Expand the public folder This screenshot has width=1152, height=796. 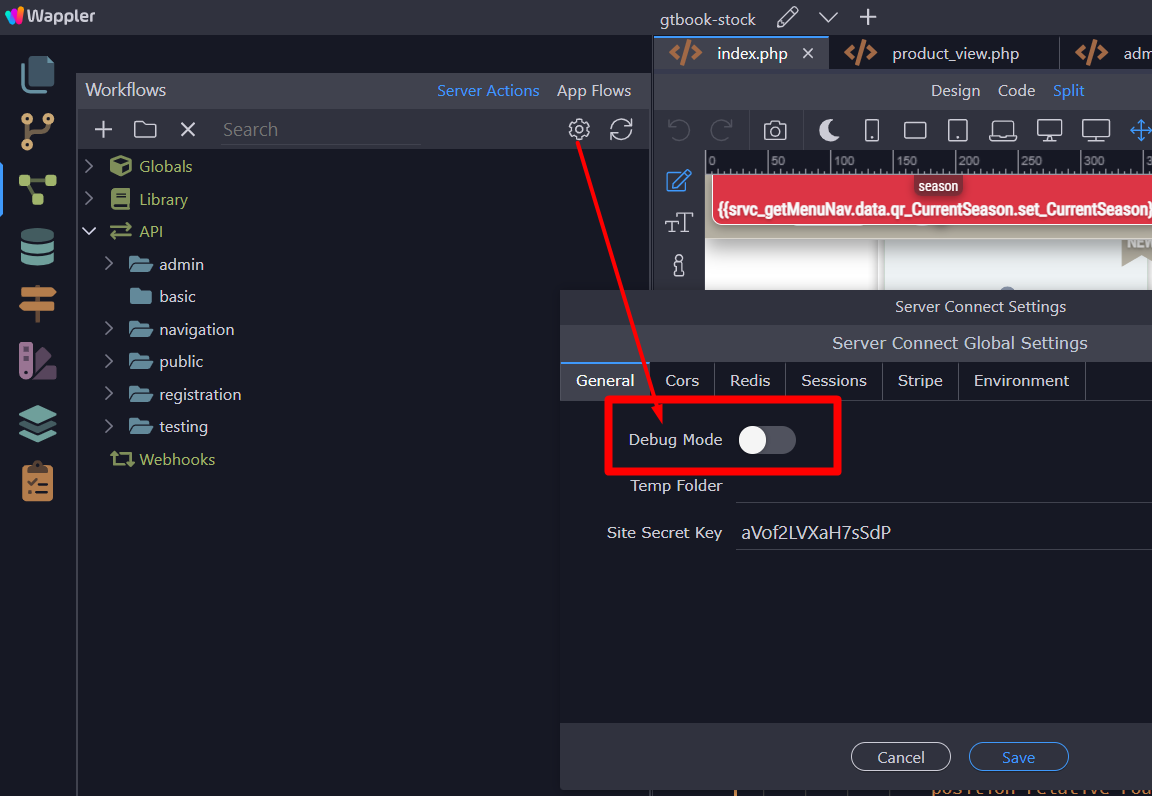(x=109, y=361)
